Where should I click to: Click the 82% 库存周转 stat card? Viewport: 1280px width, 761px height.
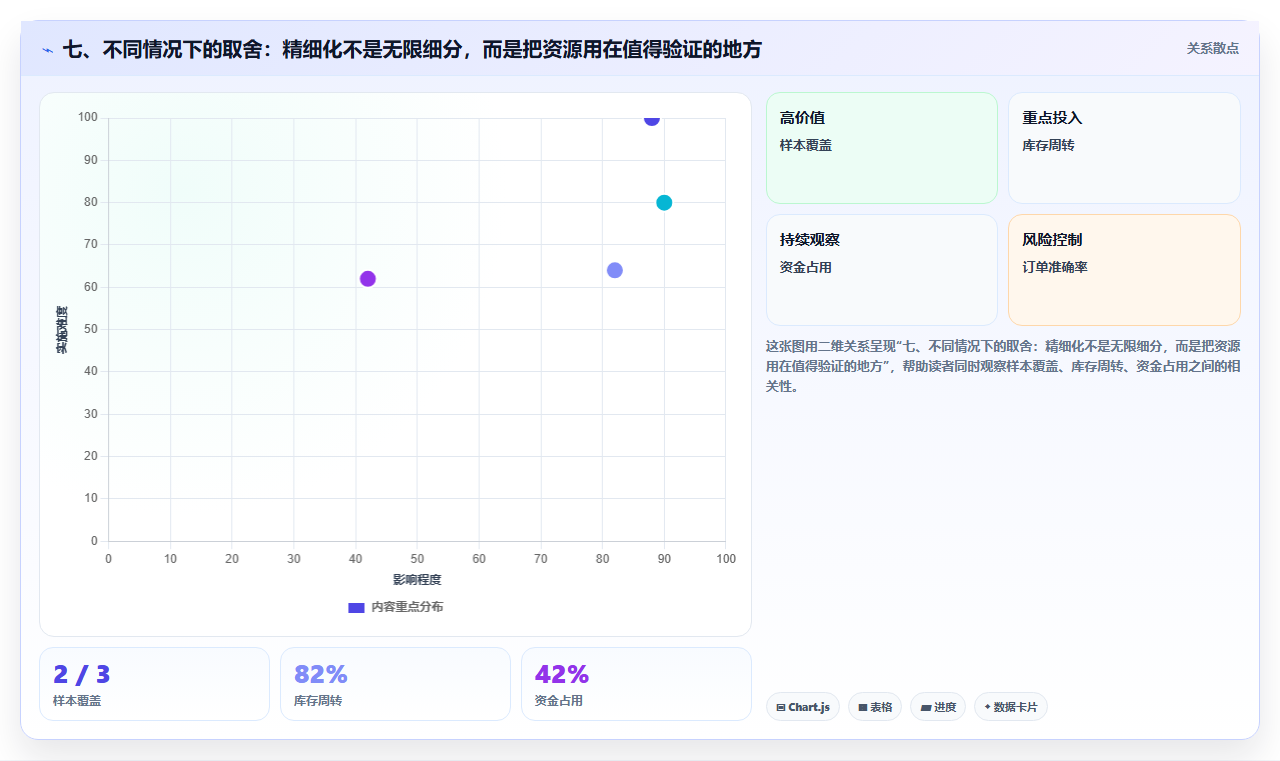[x=395, y=684]
